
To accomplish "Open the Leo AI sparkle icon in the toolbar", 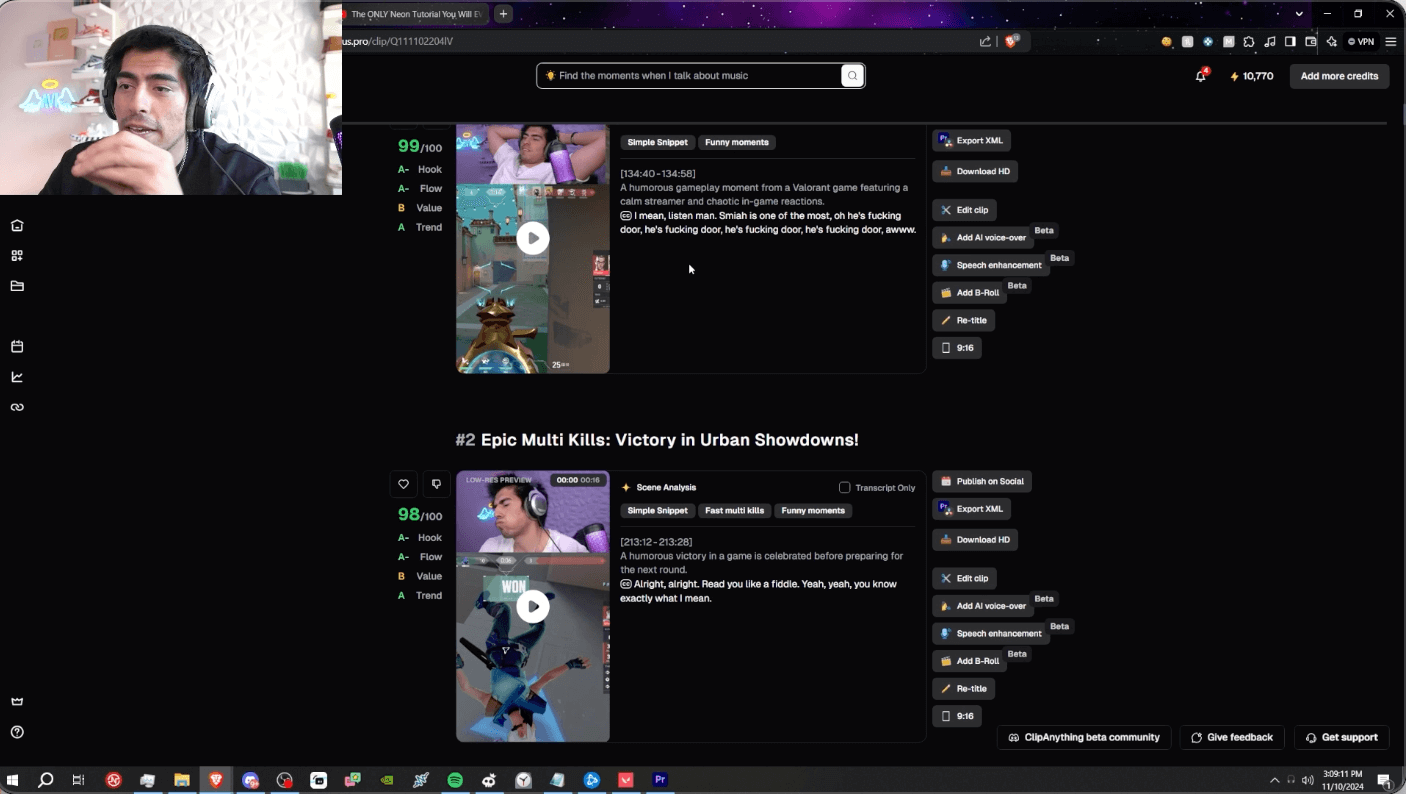I will (1331, 42).
